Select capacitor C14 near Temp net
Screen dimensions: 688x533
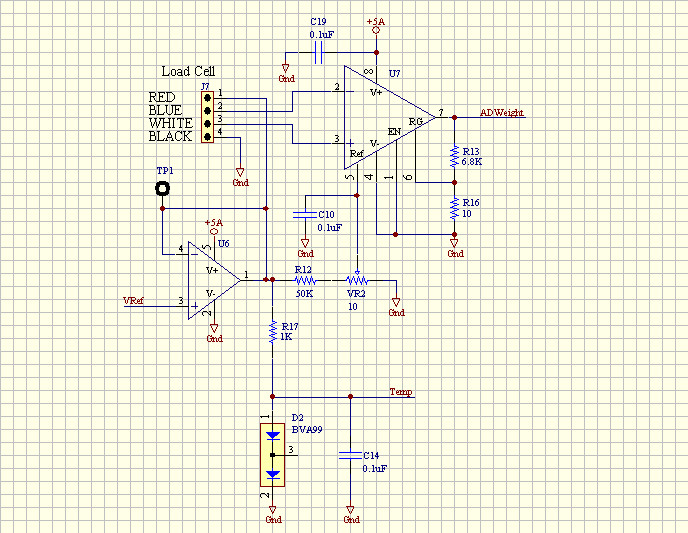tap(350, 455)
